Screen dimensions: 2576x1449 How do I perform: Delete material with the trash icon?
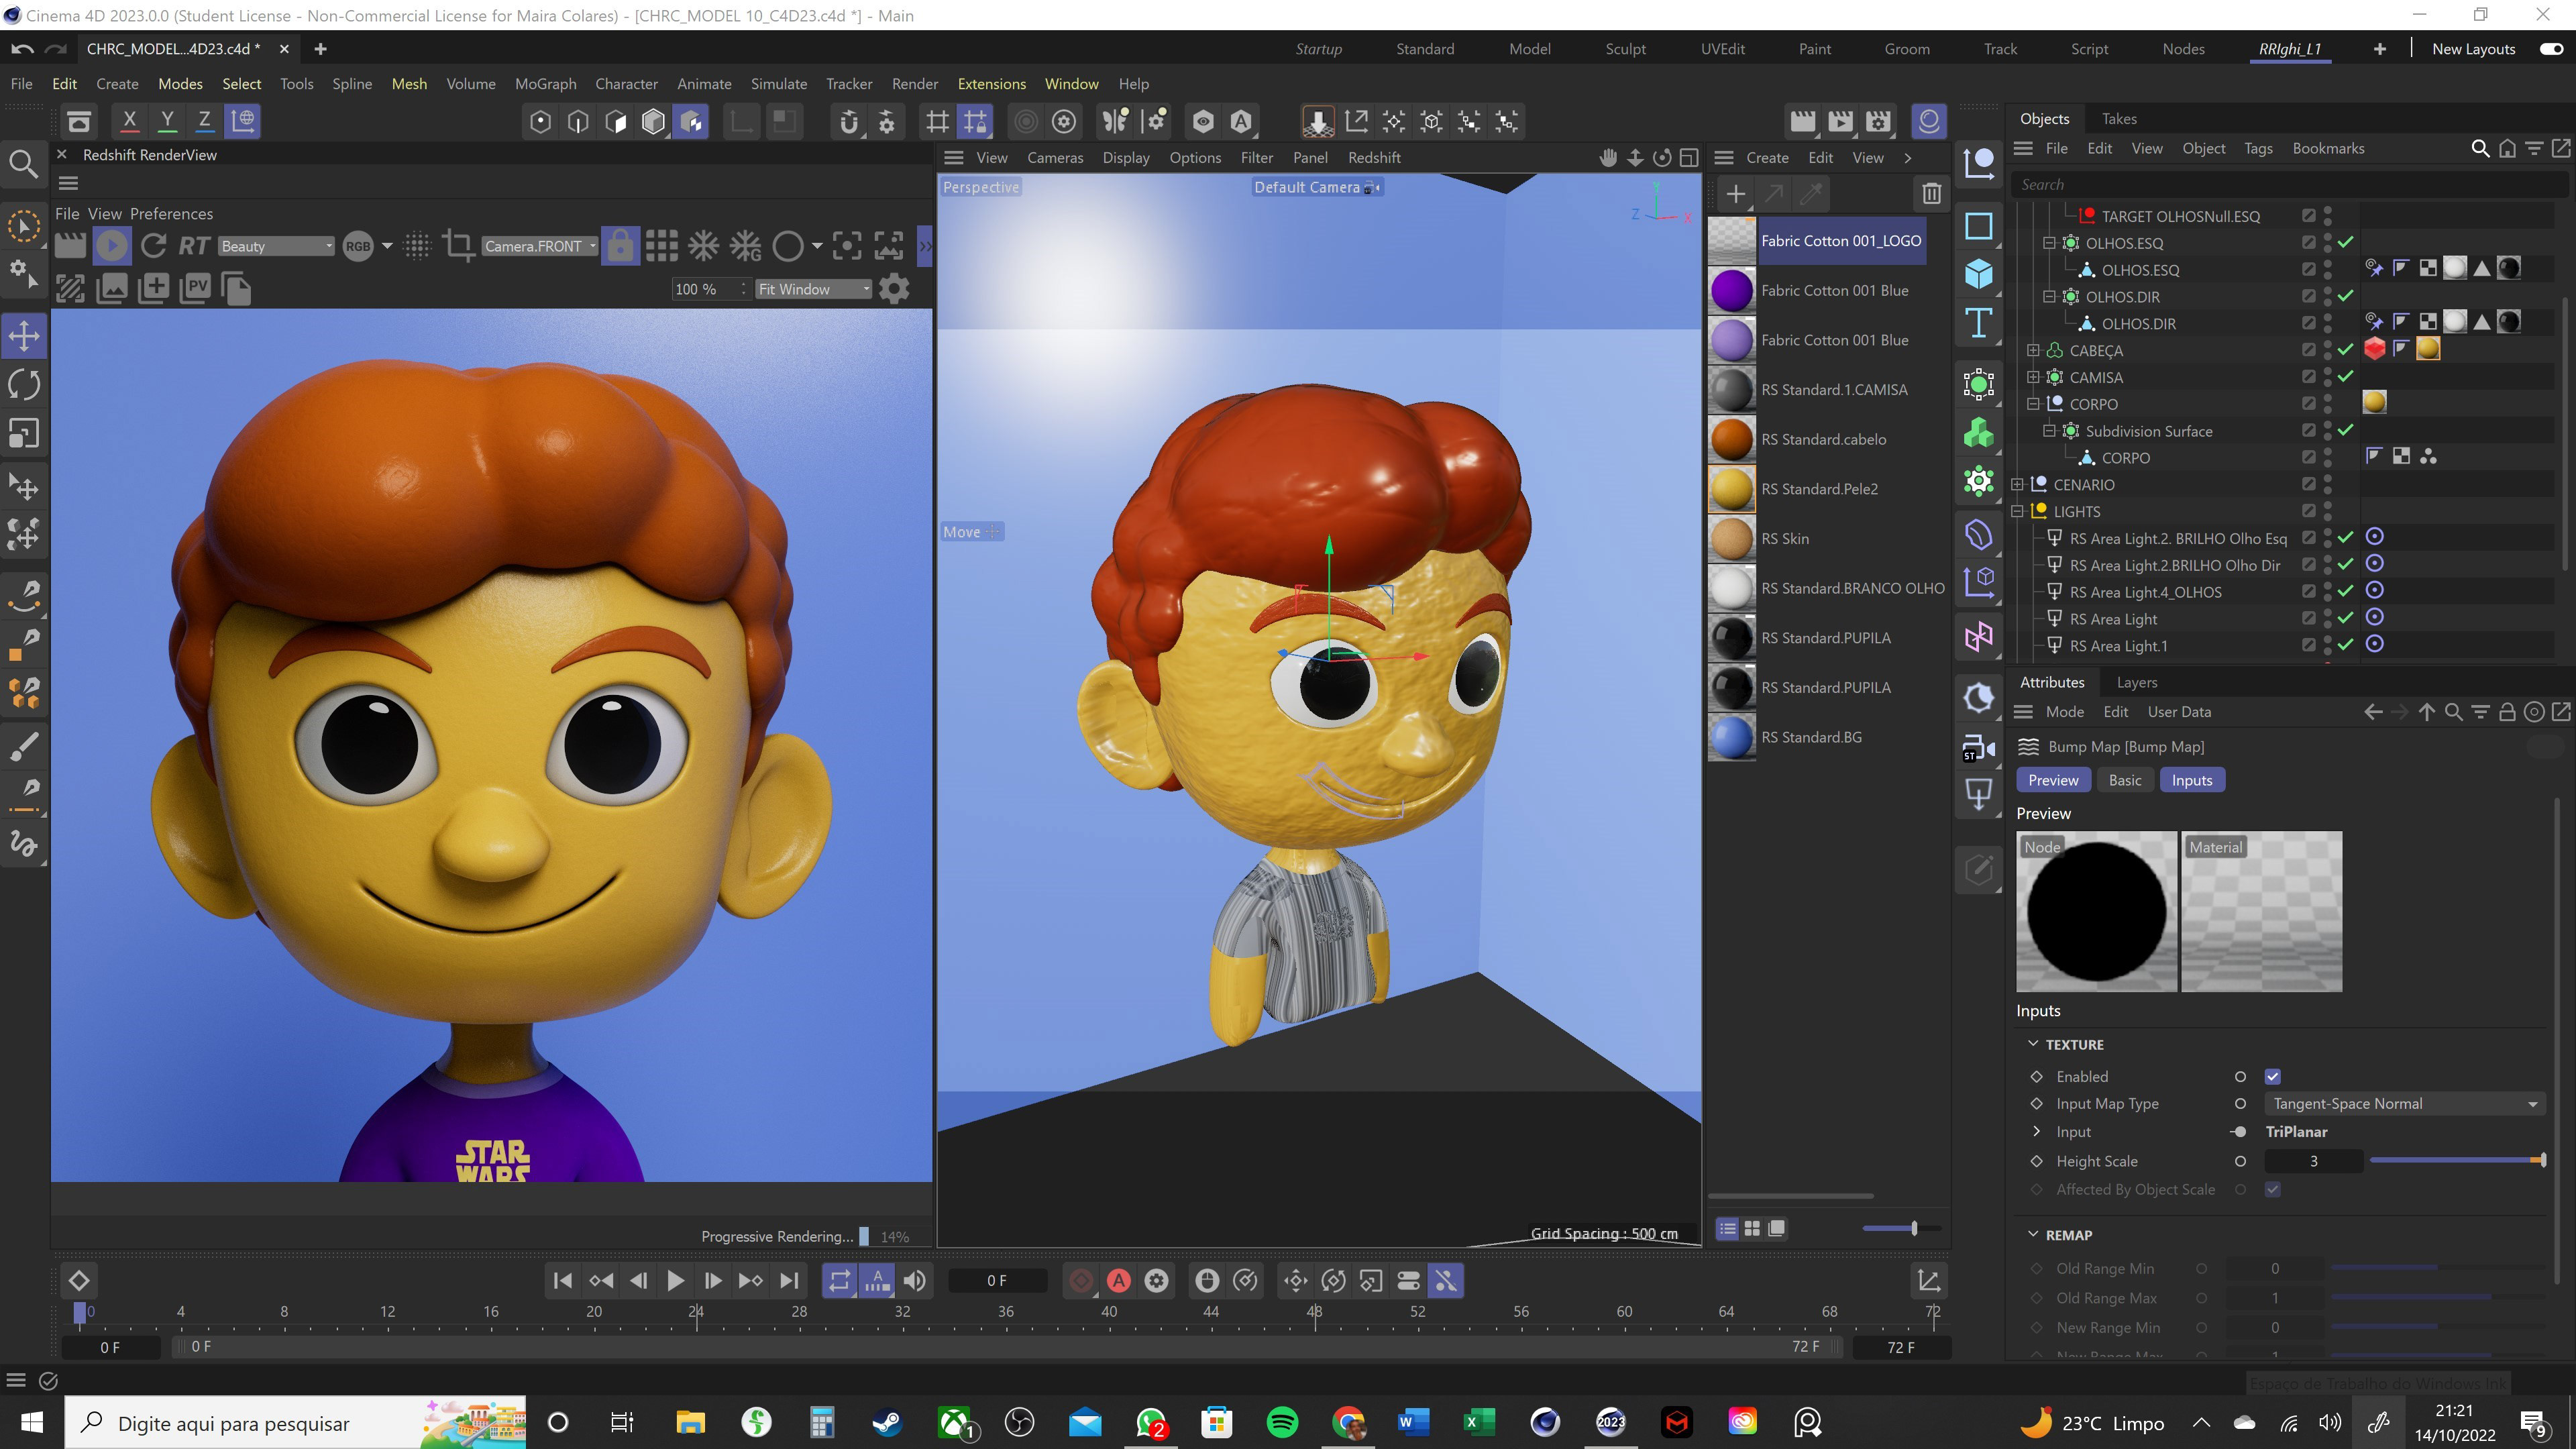click(x=1931, y=194)
